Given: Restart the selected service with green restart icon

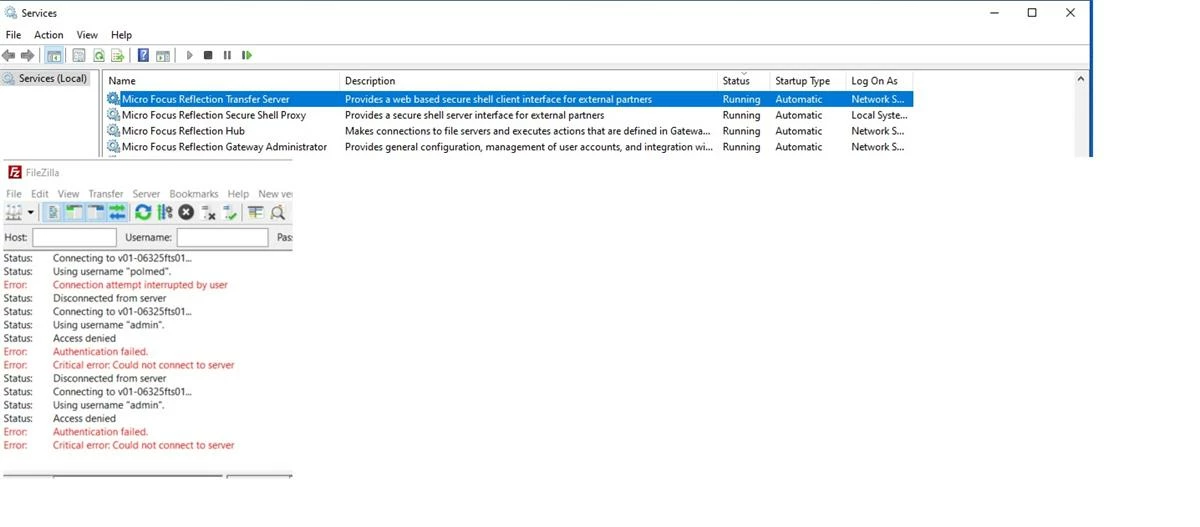Looking at the screenshot, I should click(246, 55).
